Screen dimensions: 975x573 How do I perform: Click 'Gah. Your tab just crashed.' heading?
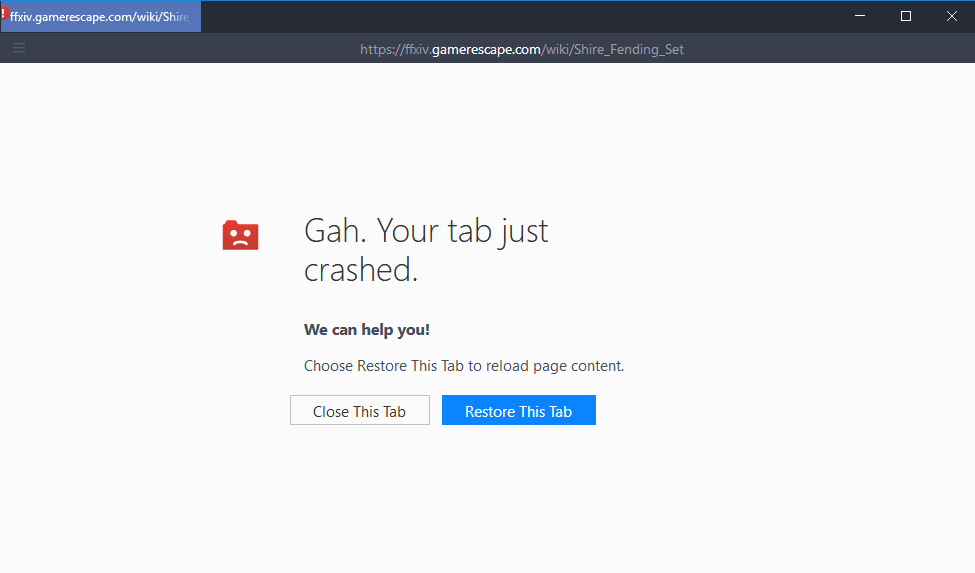pos(426,250)
